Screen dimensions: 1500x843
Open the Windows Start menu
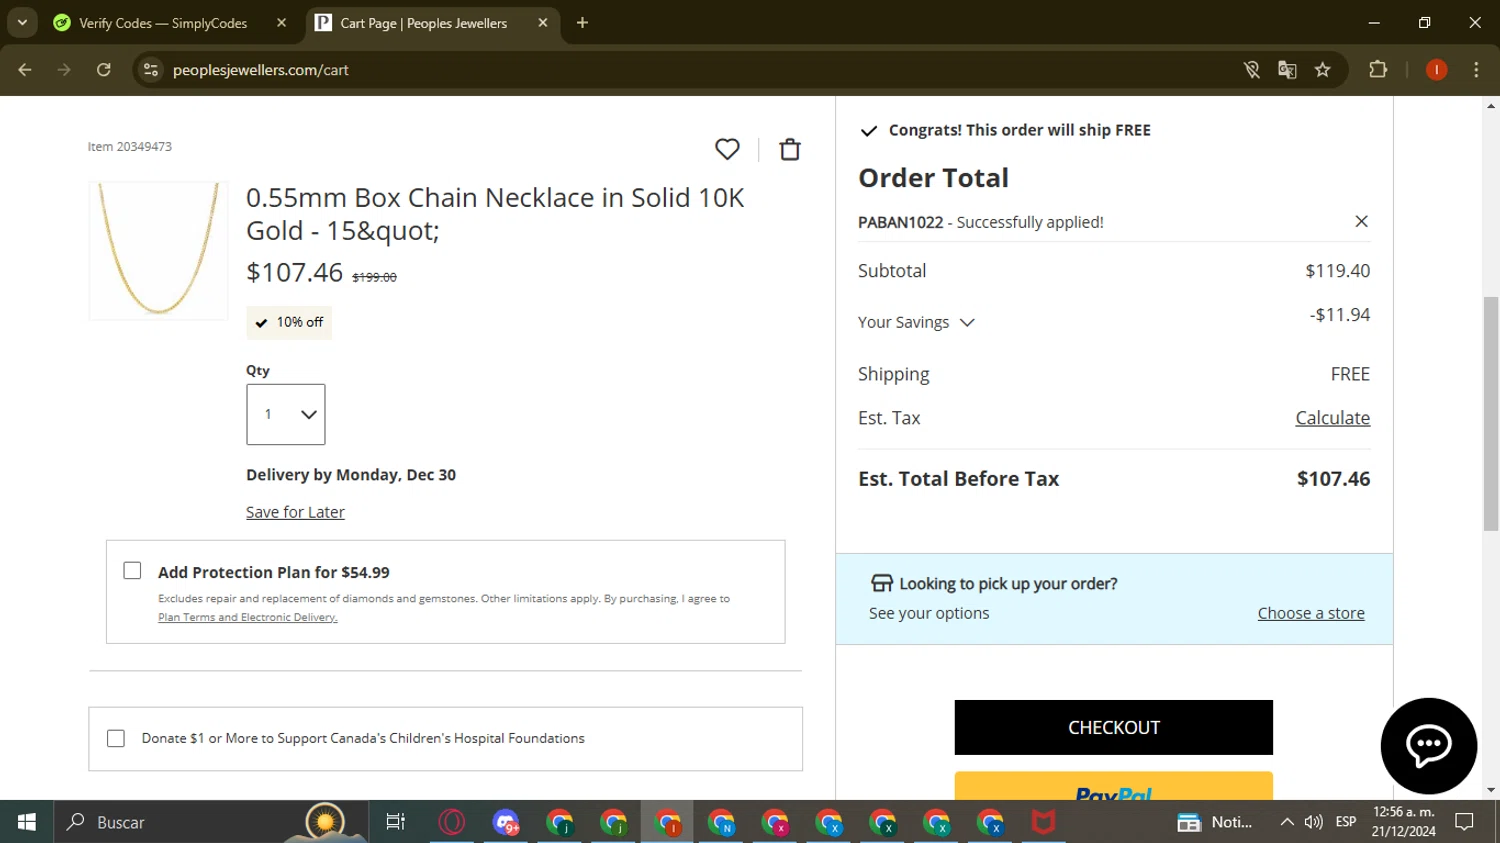click(27, 822)
